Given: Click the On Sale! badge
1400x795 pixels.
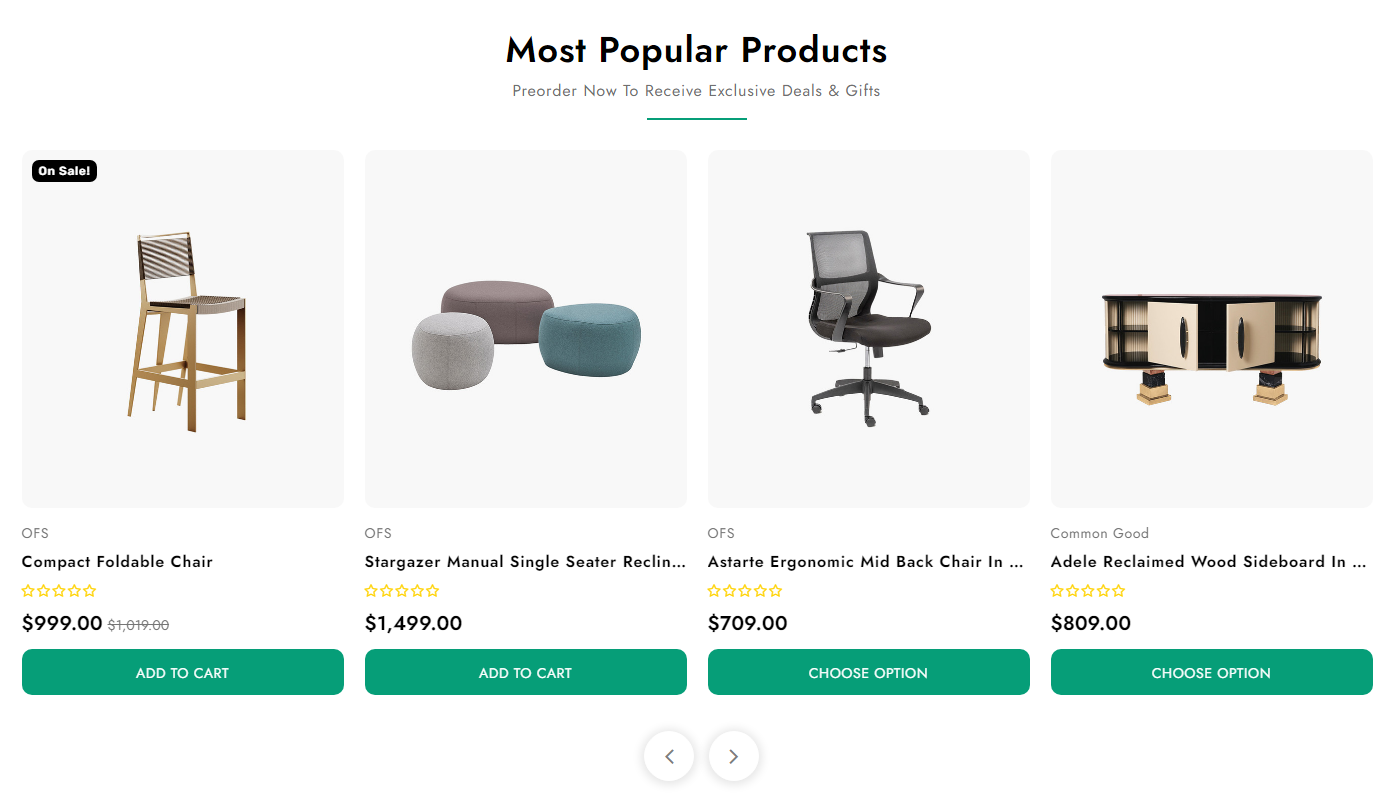Looking at the screenshot, I should (x=64, y=171).
